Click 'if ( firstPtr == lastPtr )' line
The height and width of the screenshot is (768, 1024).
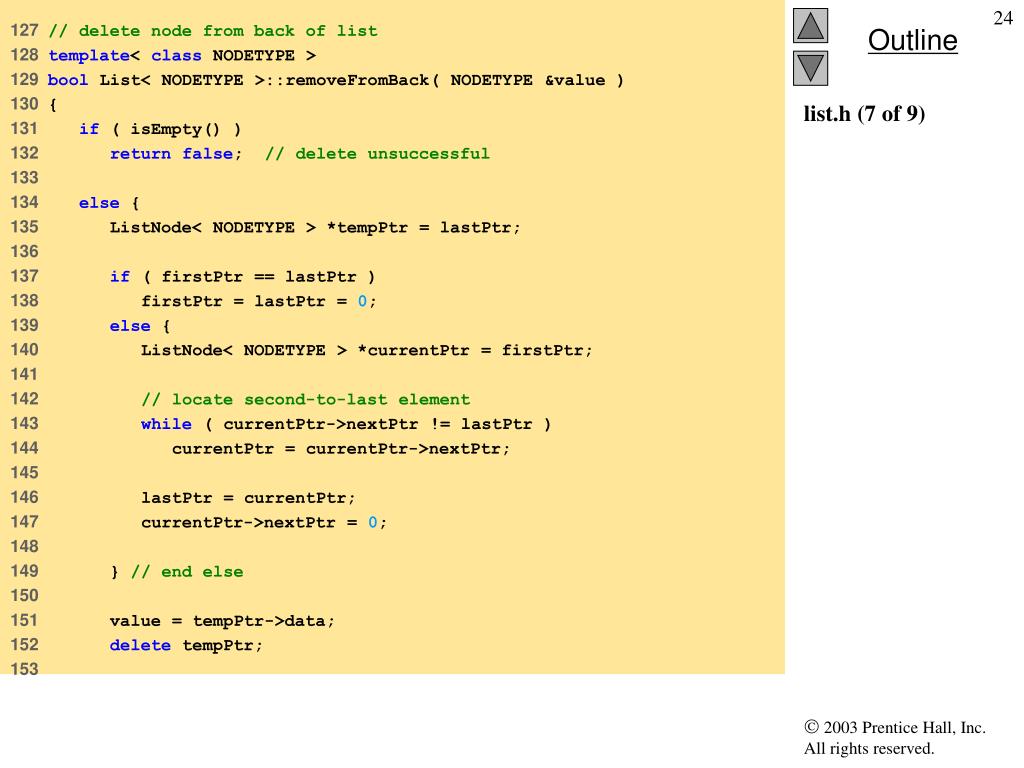coord(242,277)
